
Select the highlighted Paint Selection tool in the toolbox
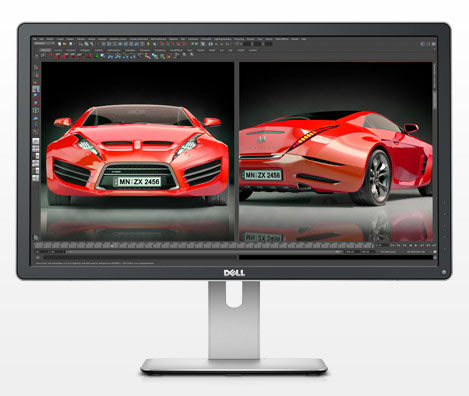click(36, 89)
